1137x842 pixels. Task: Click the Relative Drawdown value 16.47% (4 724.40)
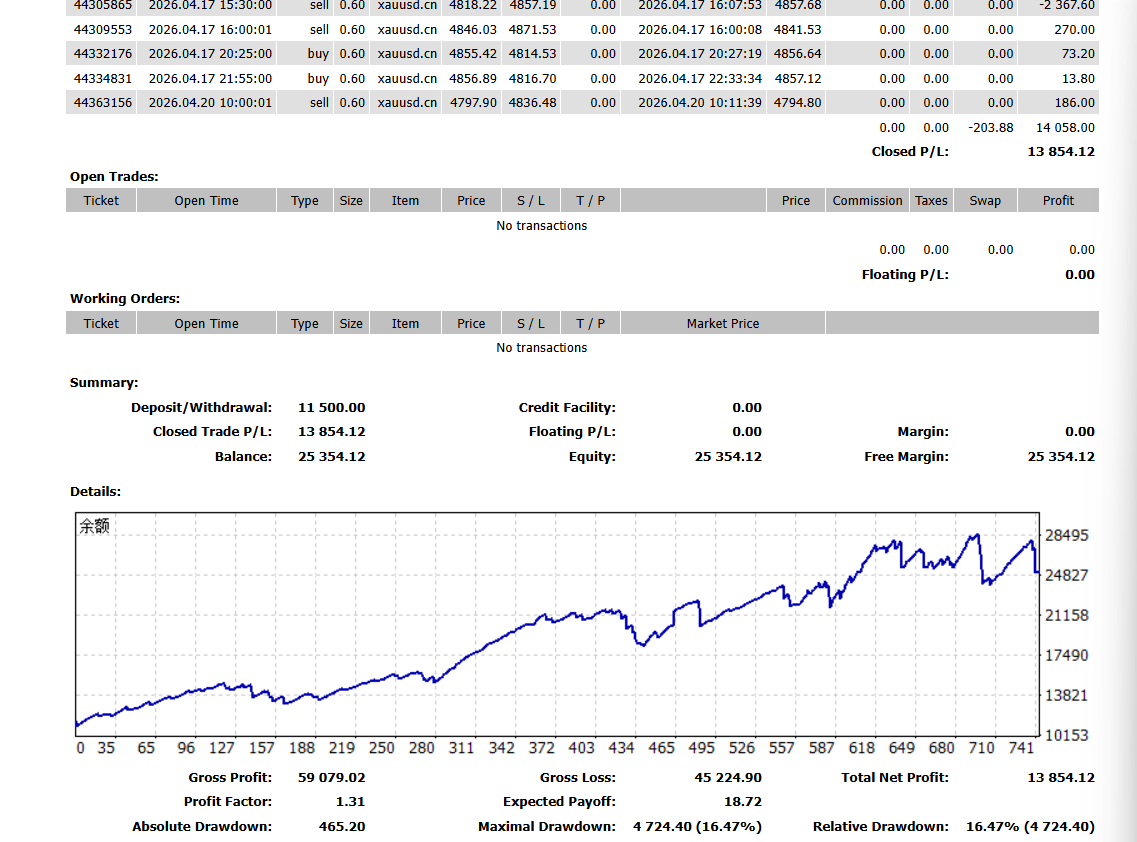pos(1030,826)
